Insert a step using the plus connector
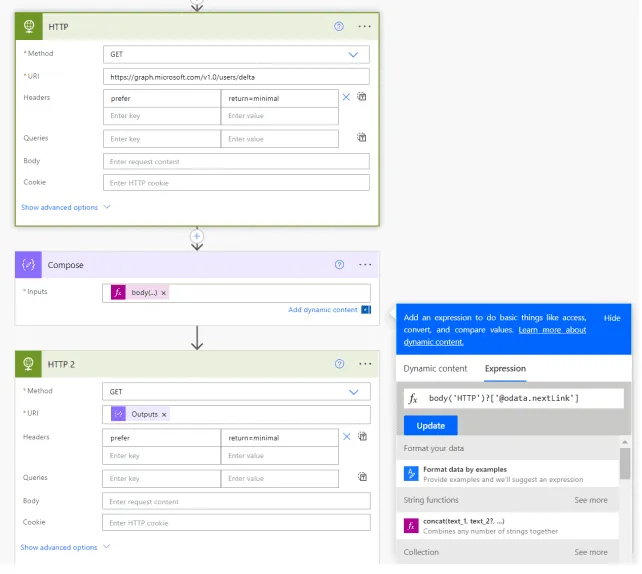Image resolution: width=642 pixels, height=574 pixels. 197,237
